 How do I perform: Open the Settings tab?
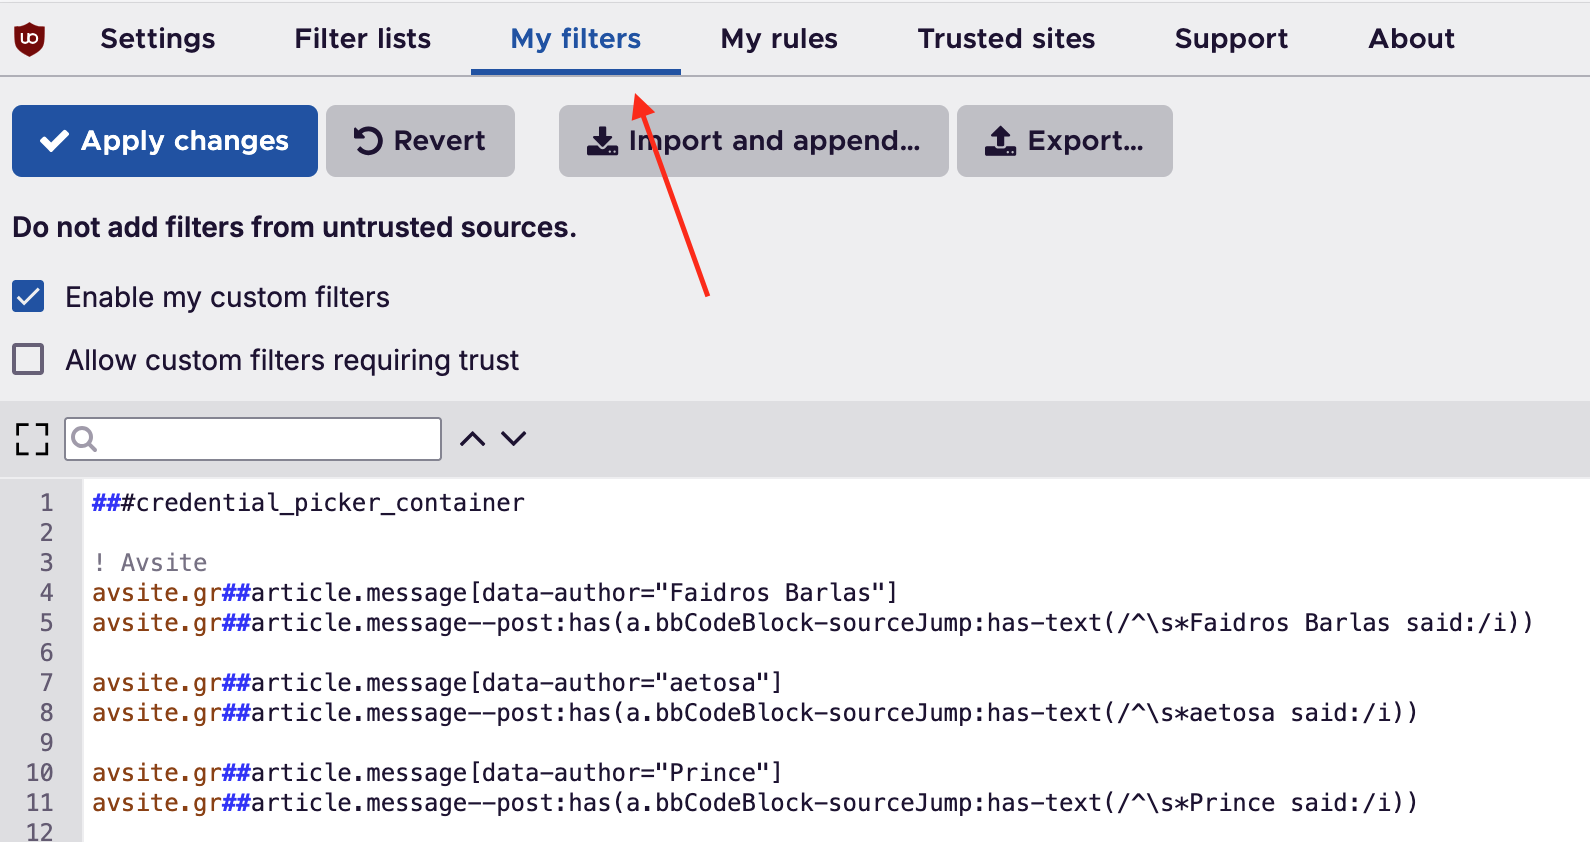point(157,39)
